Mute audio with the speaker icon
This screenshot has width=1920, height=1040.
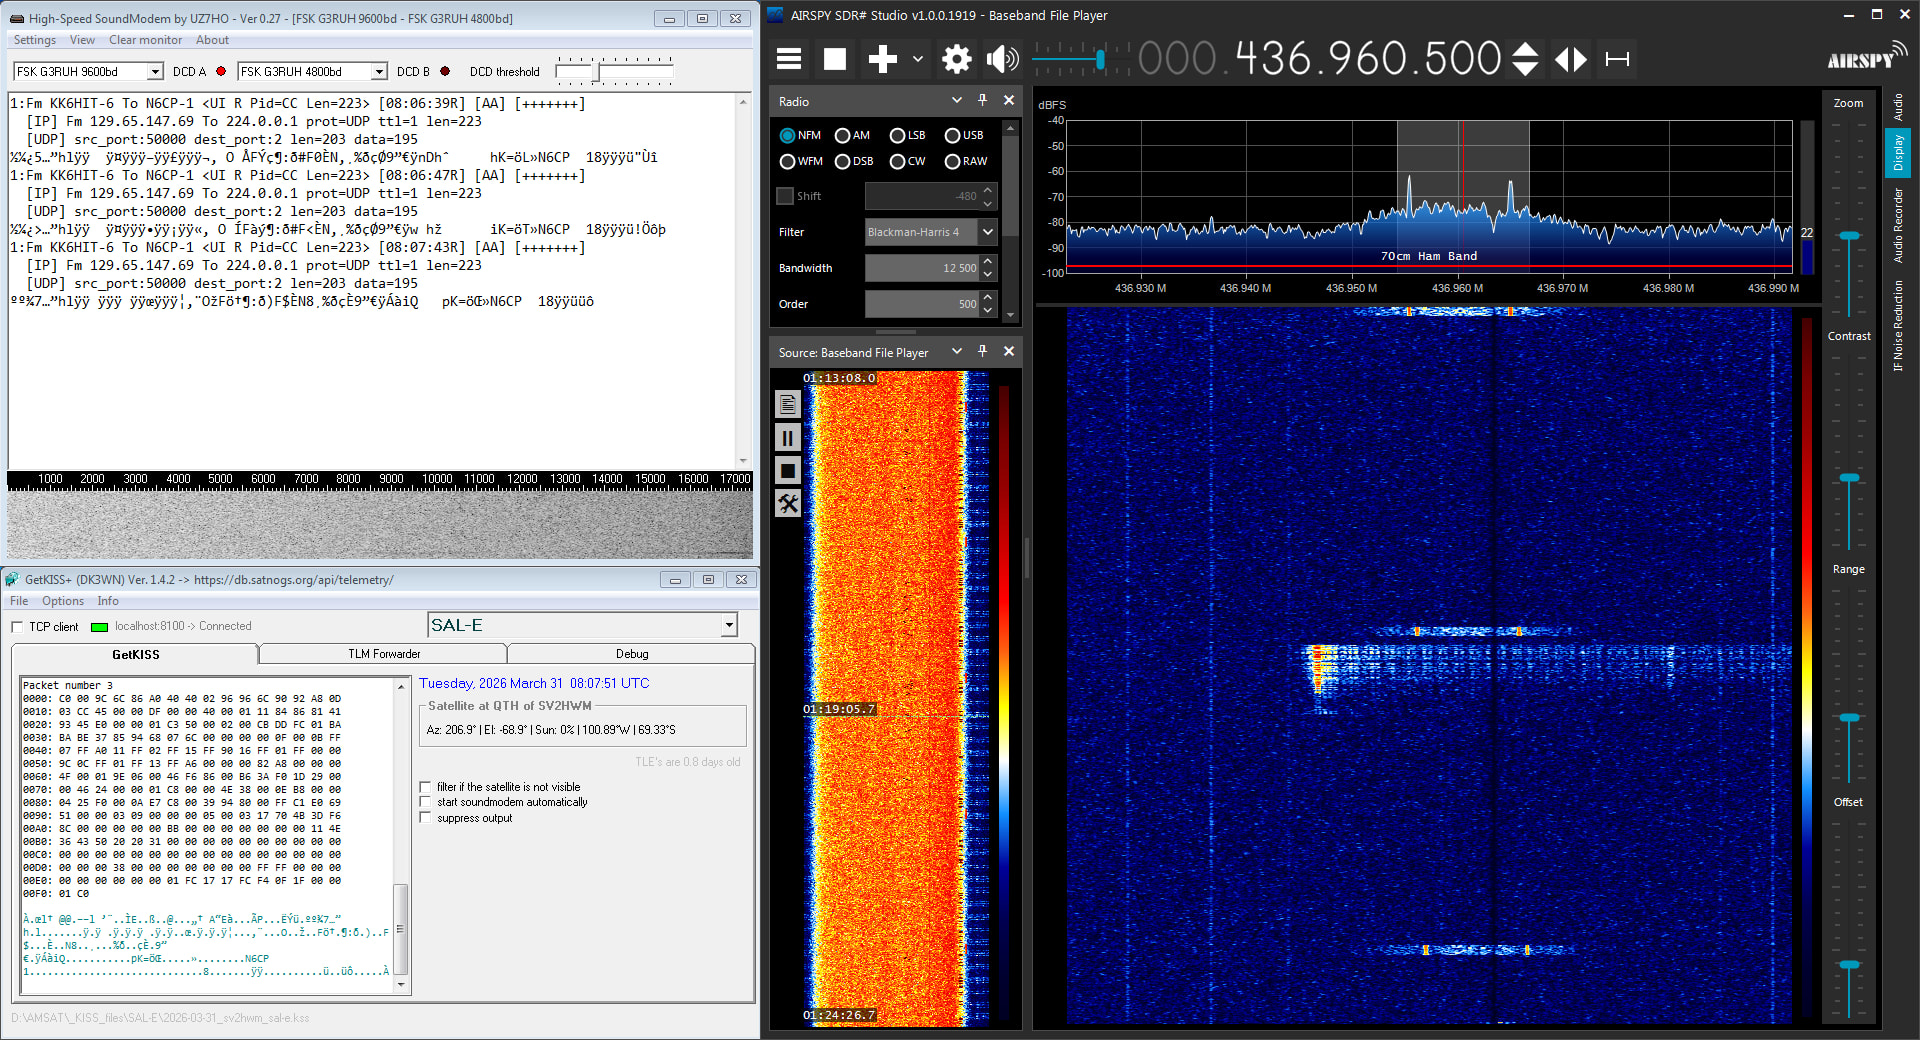[x=1001, y=59]
